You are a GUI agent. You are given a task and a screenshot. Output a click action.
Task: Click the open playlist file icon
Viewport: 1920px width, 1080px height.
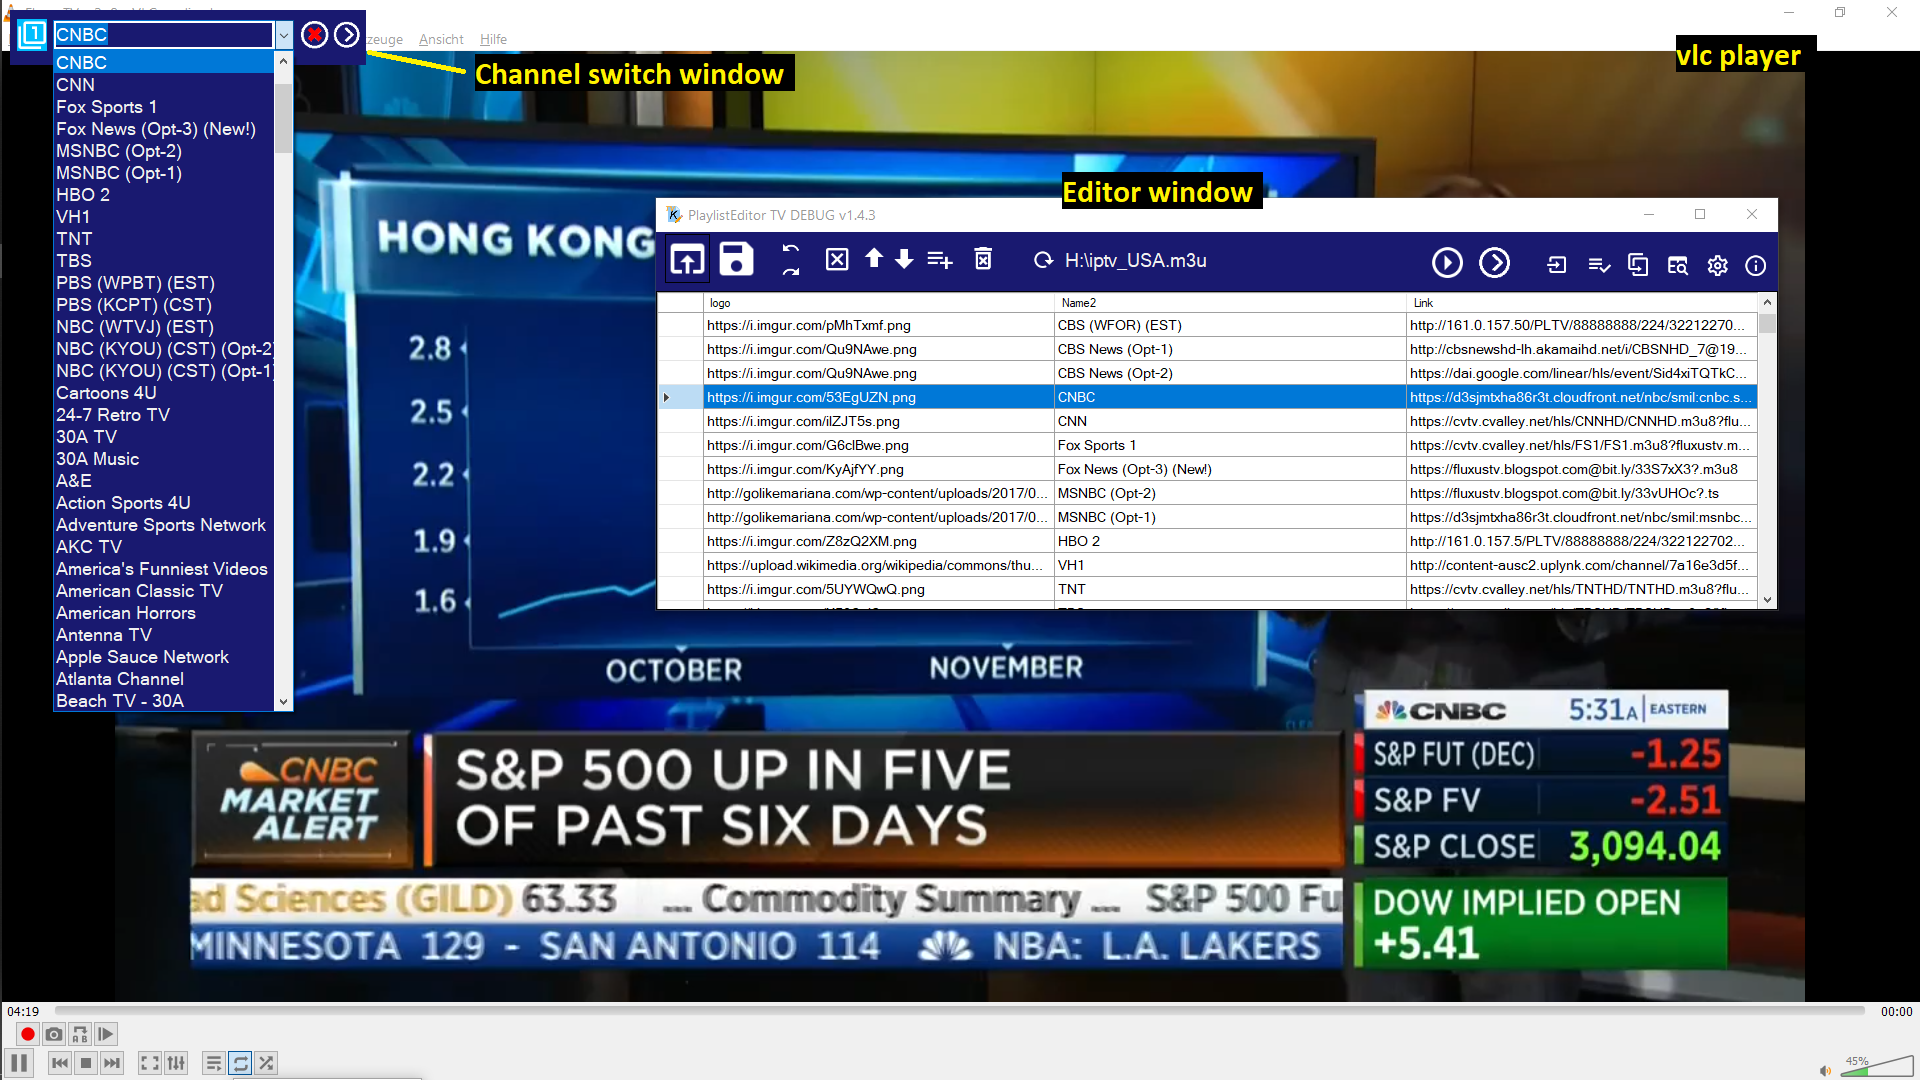coord(687,260)
